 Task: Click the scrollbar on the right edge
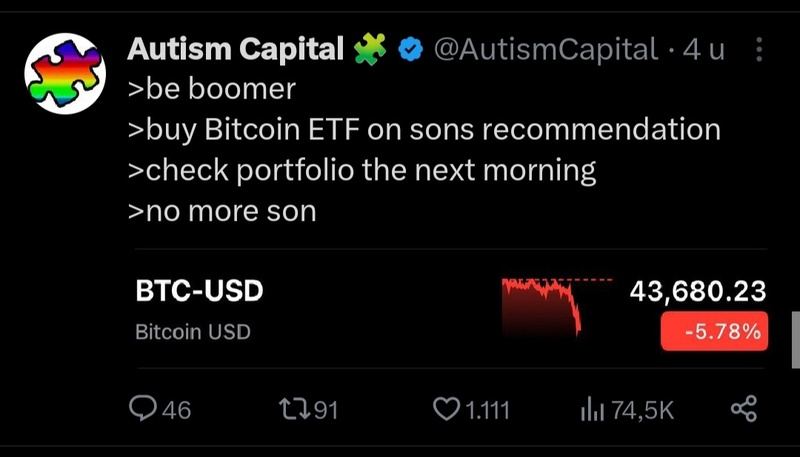coord(795,340)
